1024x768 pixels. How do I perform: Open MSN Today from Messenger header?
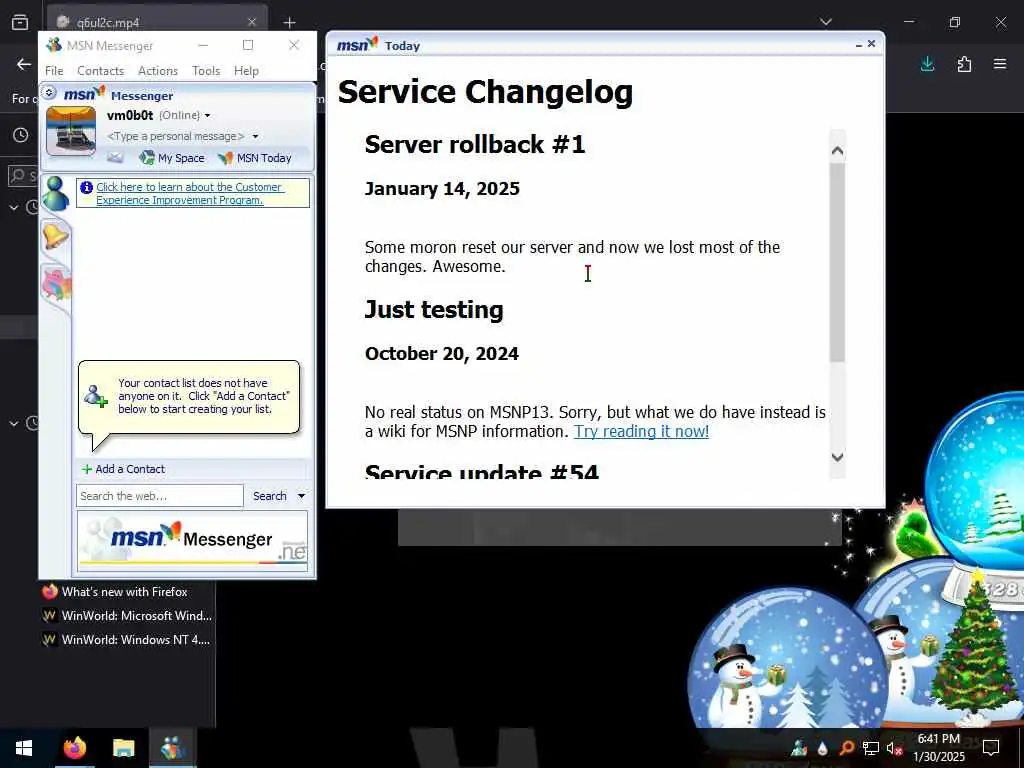tap(255, 157)
